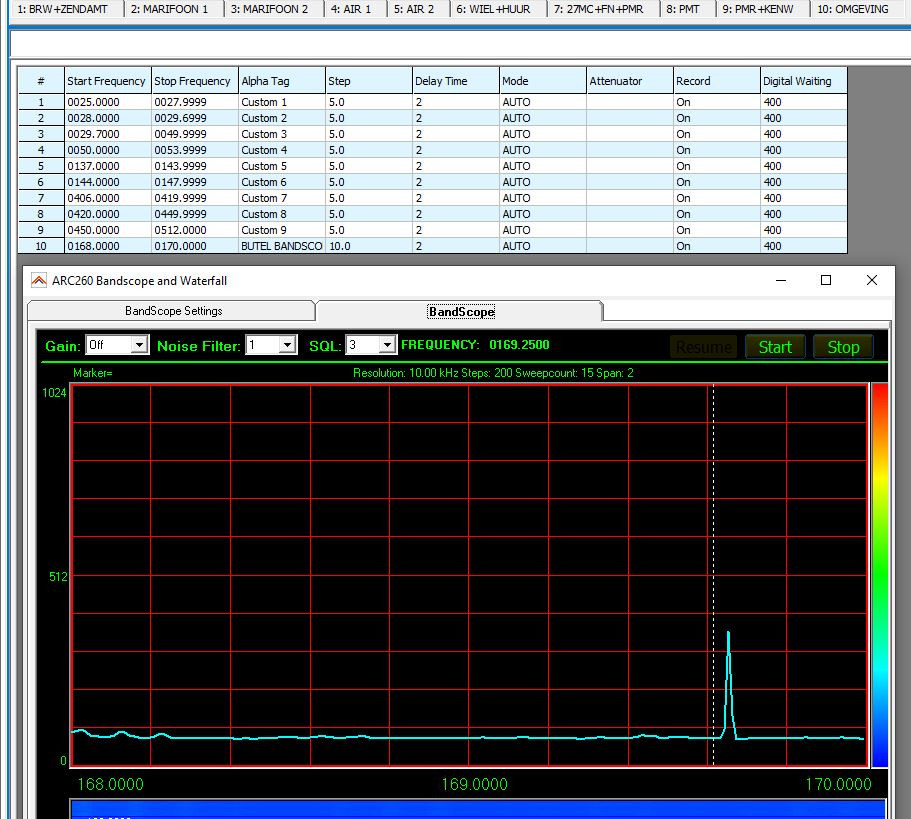Click the ARC260 Bandscope window icon

coord(38,281)
